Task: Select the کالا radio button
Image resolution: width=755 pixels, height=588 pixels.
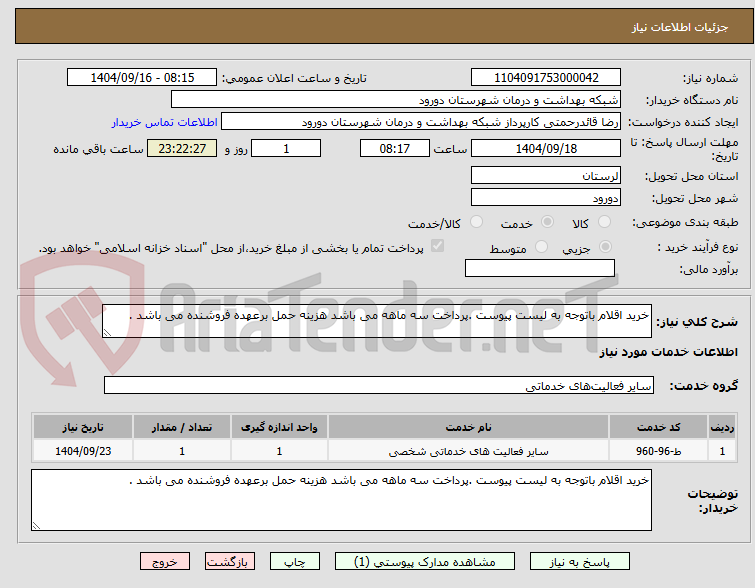Action: [x=604, y=222]
